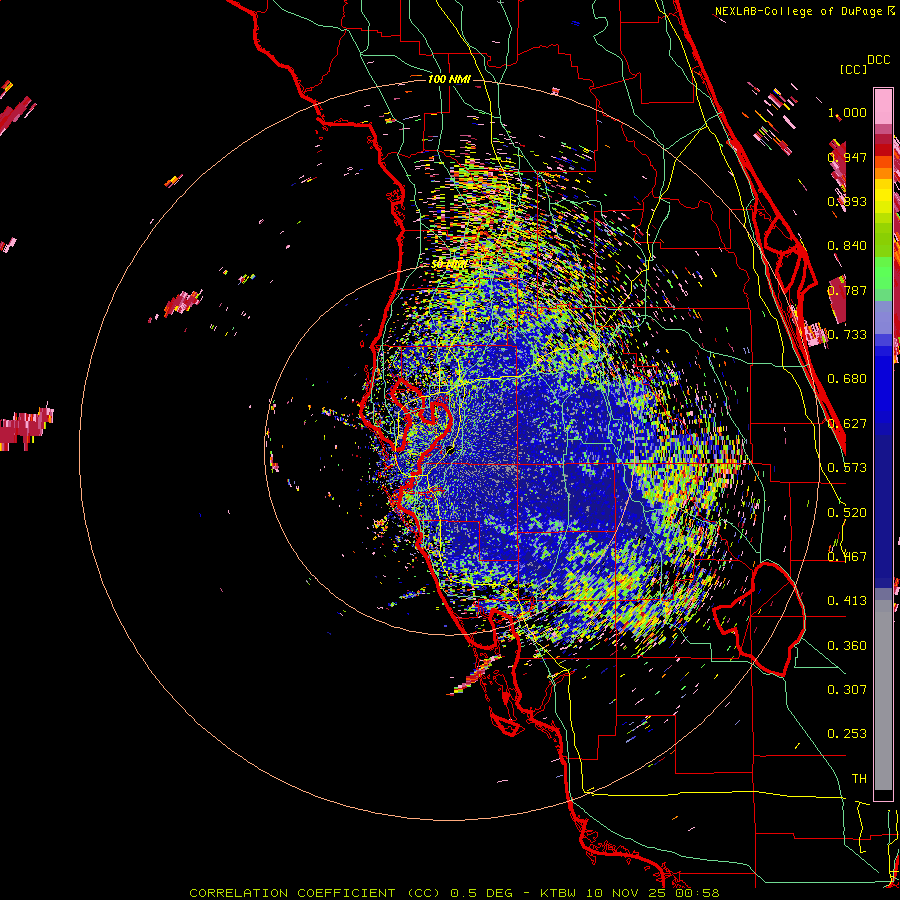The height and width of the screenshot is (900, 900).
Task: Select the 0.520 scale value
Action: (847, 513)
